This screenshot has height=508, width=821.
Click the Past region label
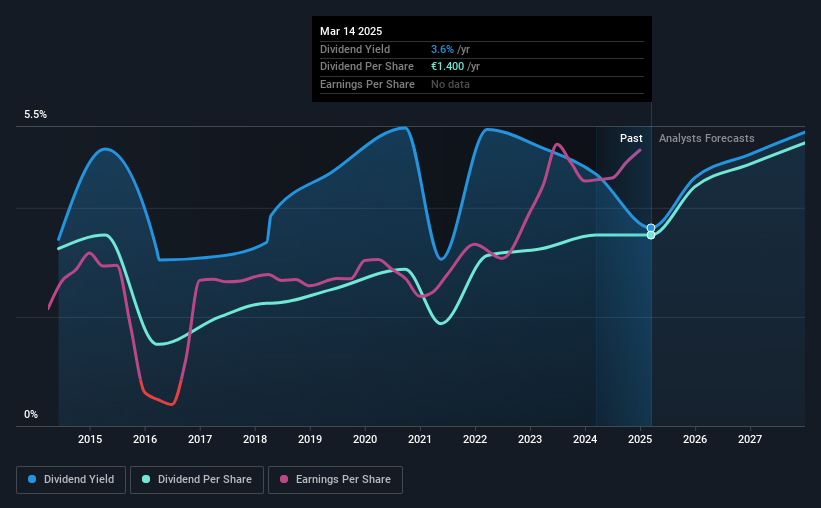[631, 138]
